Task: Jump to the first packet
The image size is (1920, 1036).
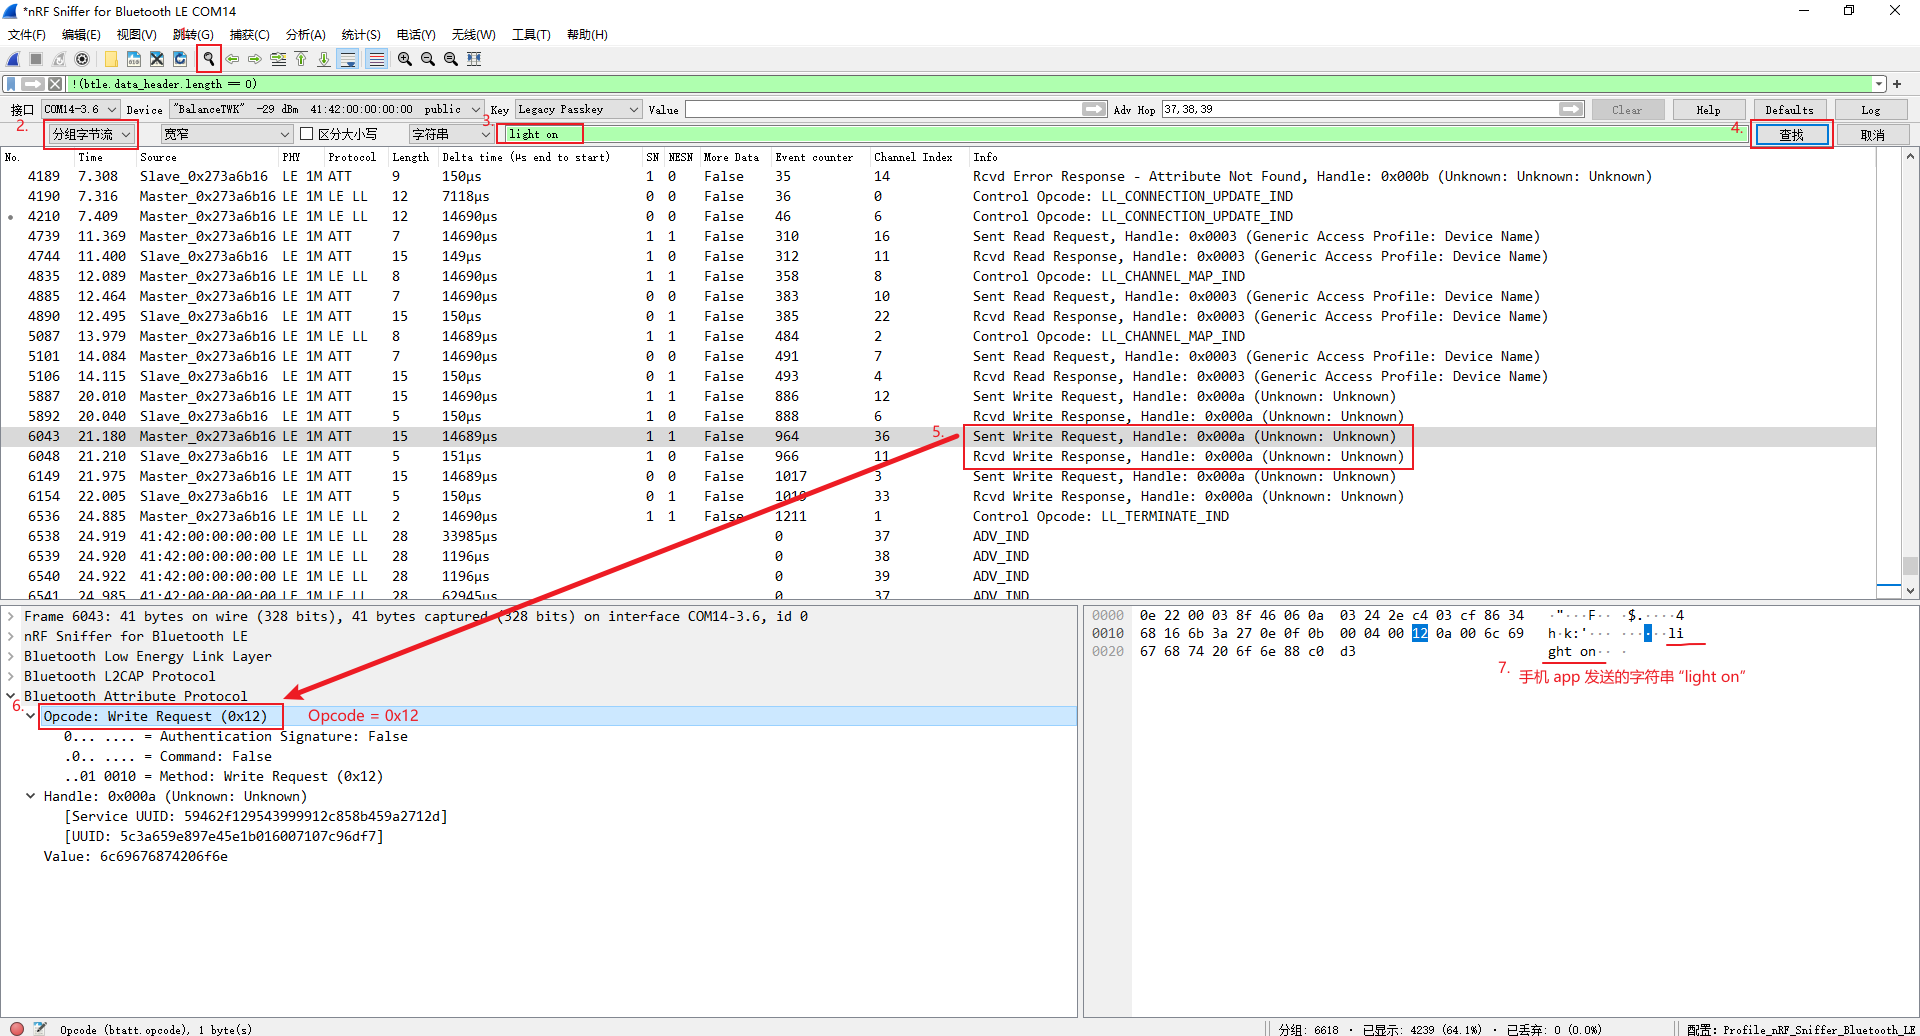Action: pyautogui.click(x=301, y=59)
